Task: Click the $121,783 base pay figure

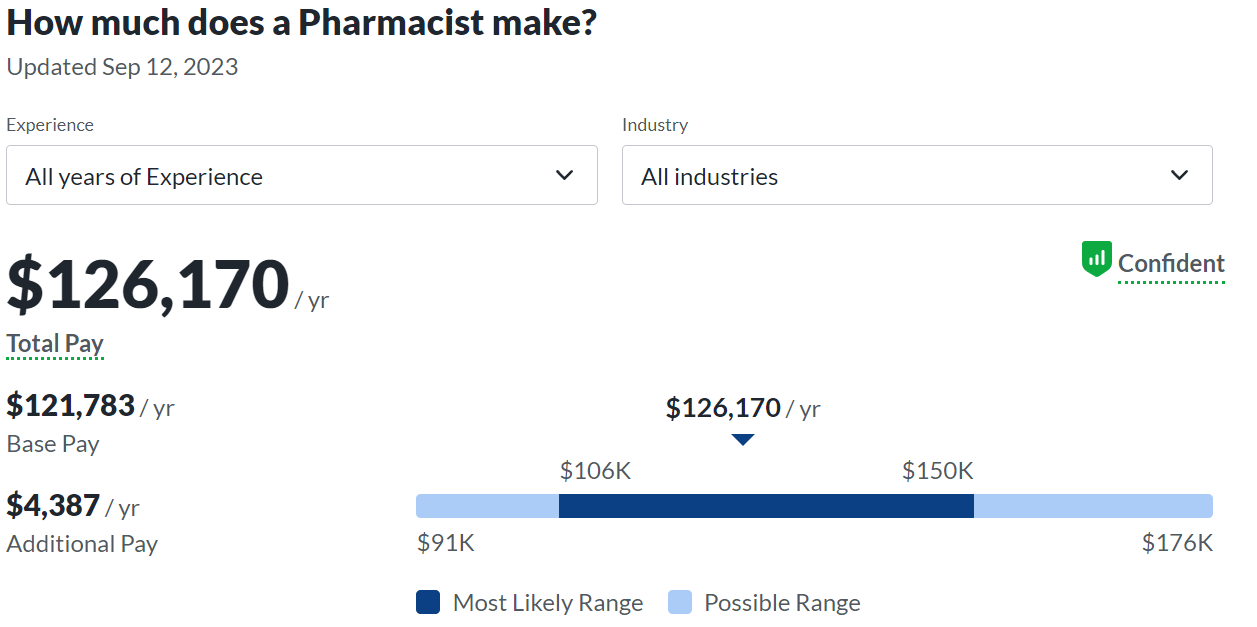Action: 71,406
